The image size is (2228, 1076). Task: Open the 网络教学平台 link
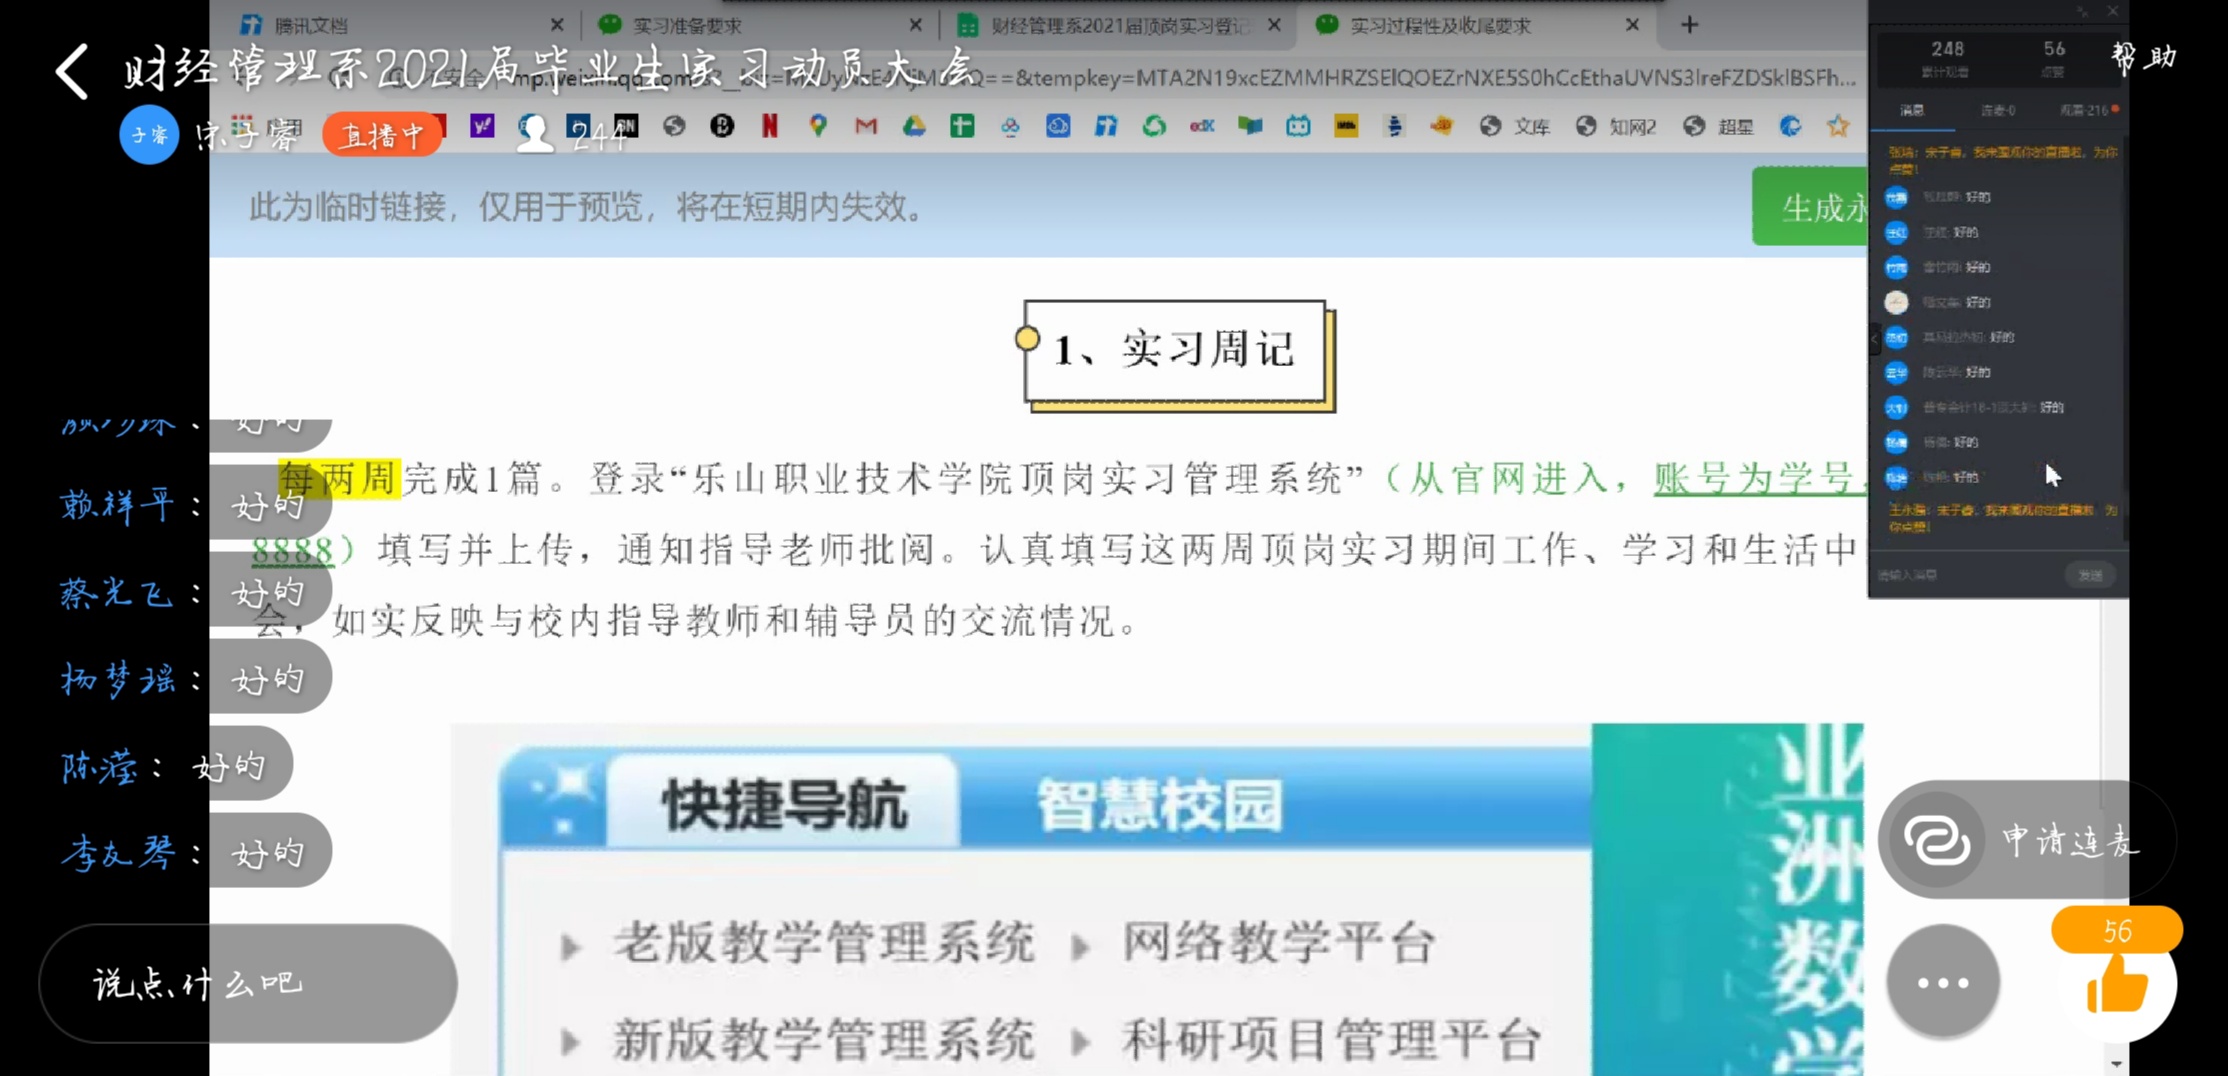point(1278,942)
